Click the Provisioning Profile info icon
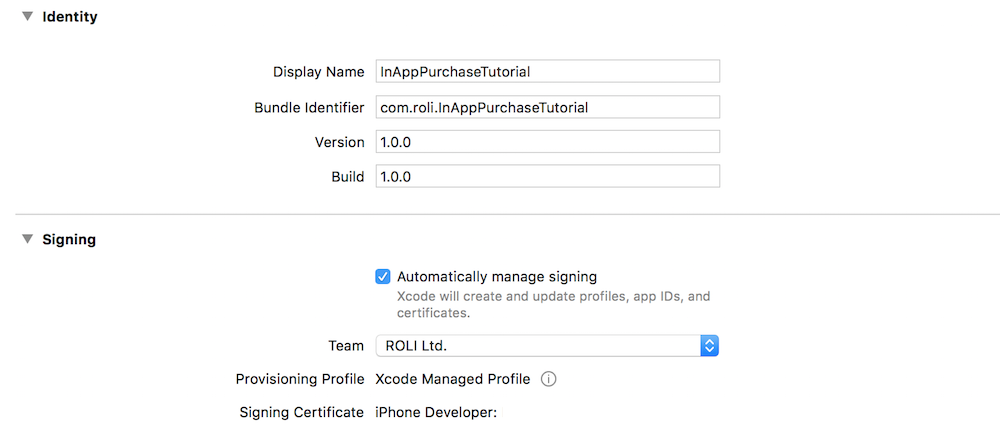The height and width of the screenshot is (439, 1000). point(548,379)
